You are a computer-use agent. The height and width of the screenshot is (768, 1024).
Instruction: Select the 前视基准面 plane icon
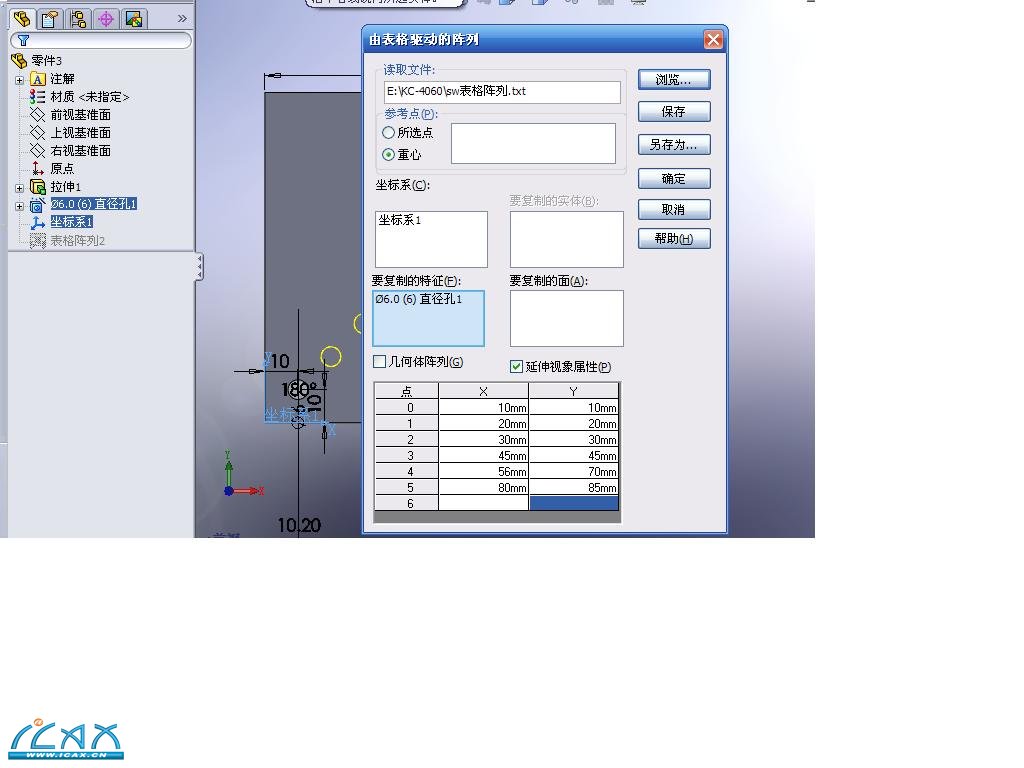click(38, 115)
